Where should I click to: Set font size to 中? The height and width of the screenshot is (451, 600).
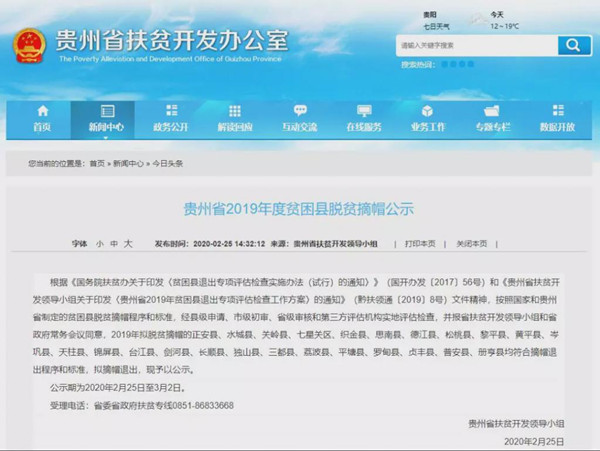pos(114,243)
